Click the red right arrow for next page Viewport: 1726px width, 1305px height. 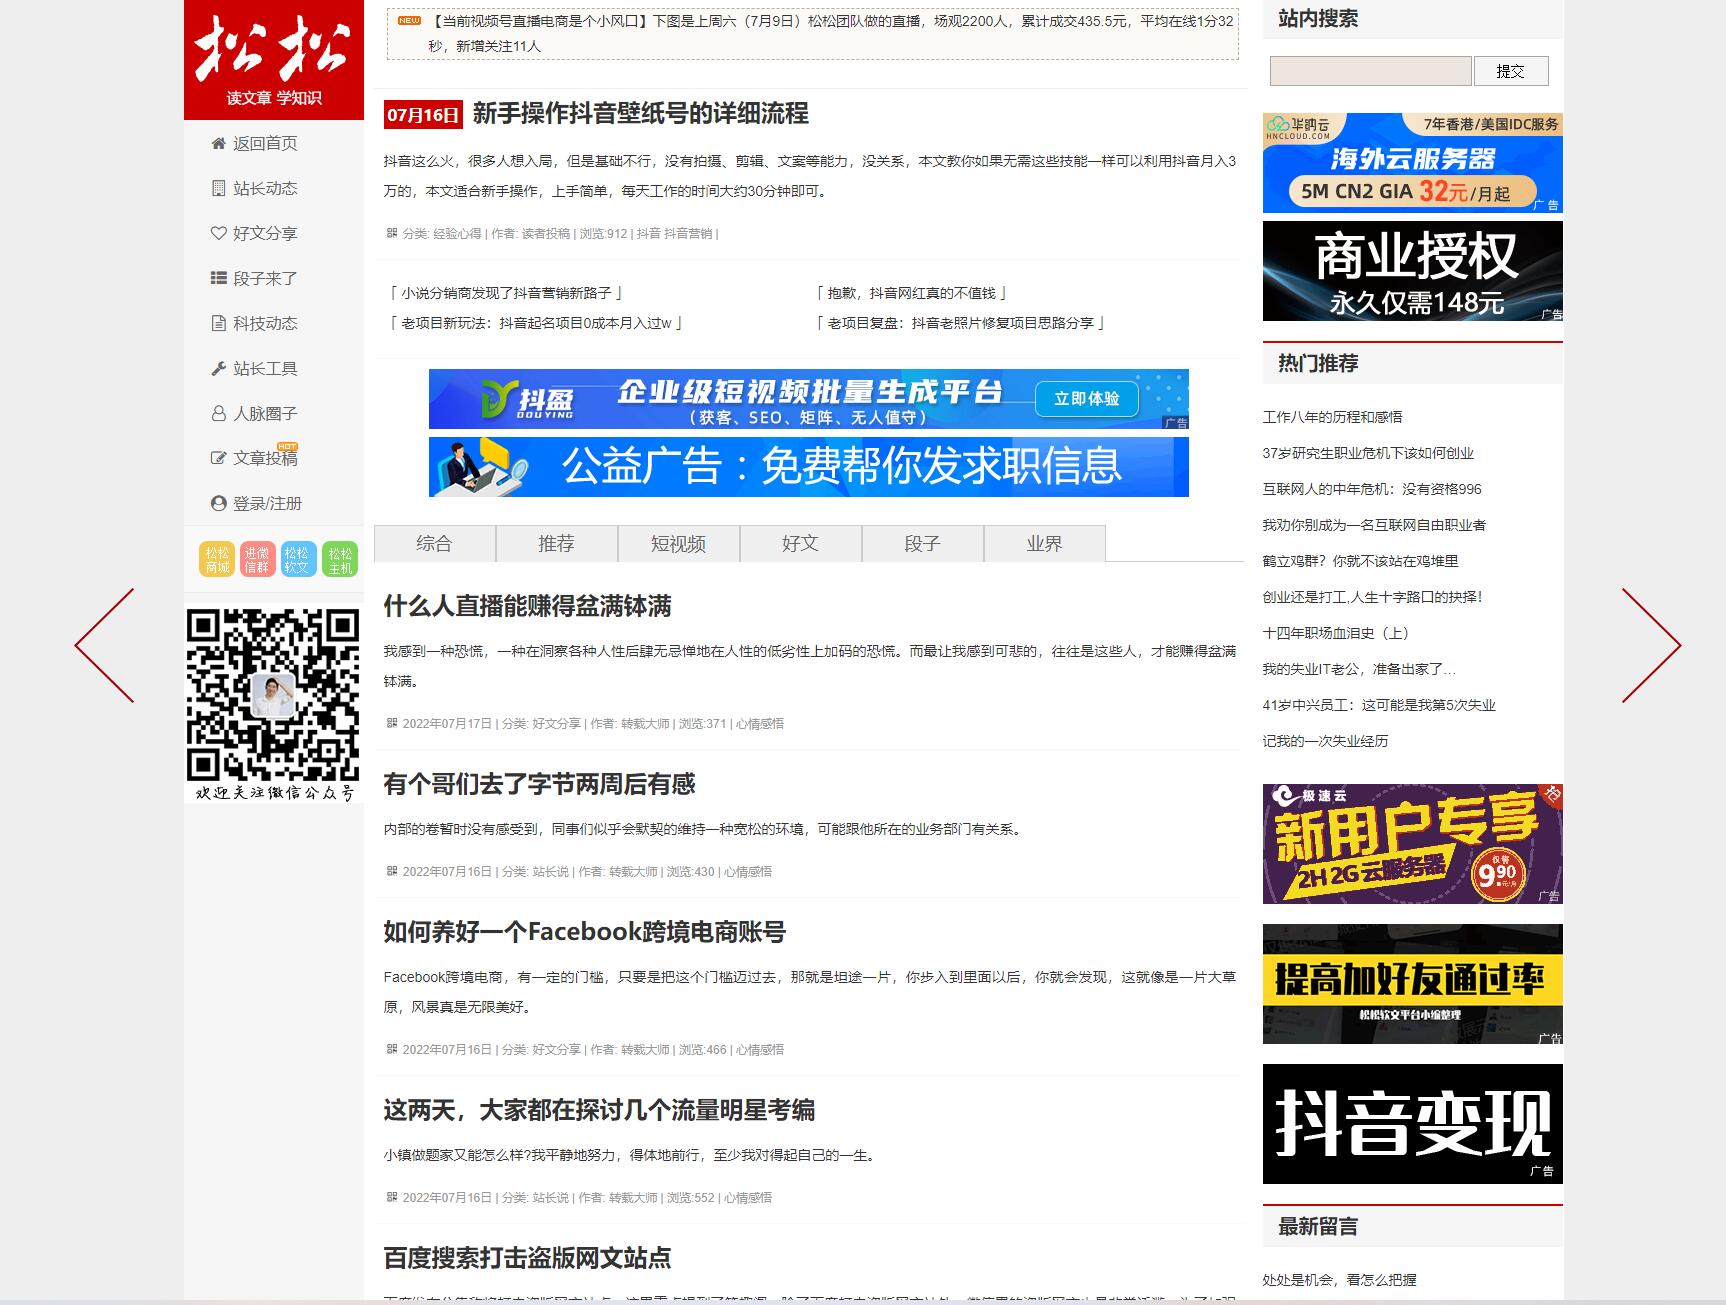point(1651,645)
